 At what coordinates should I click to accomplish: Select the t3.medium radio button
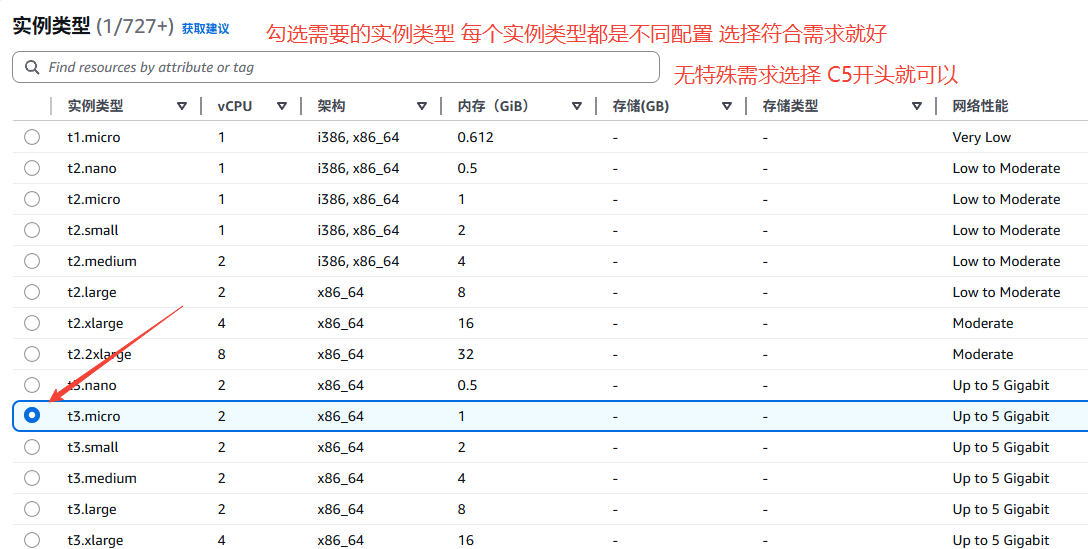pos(32,478)
